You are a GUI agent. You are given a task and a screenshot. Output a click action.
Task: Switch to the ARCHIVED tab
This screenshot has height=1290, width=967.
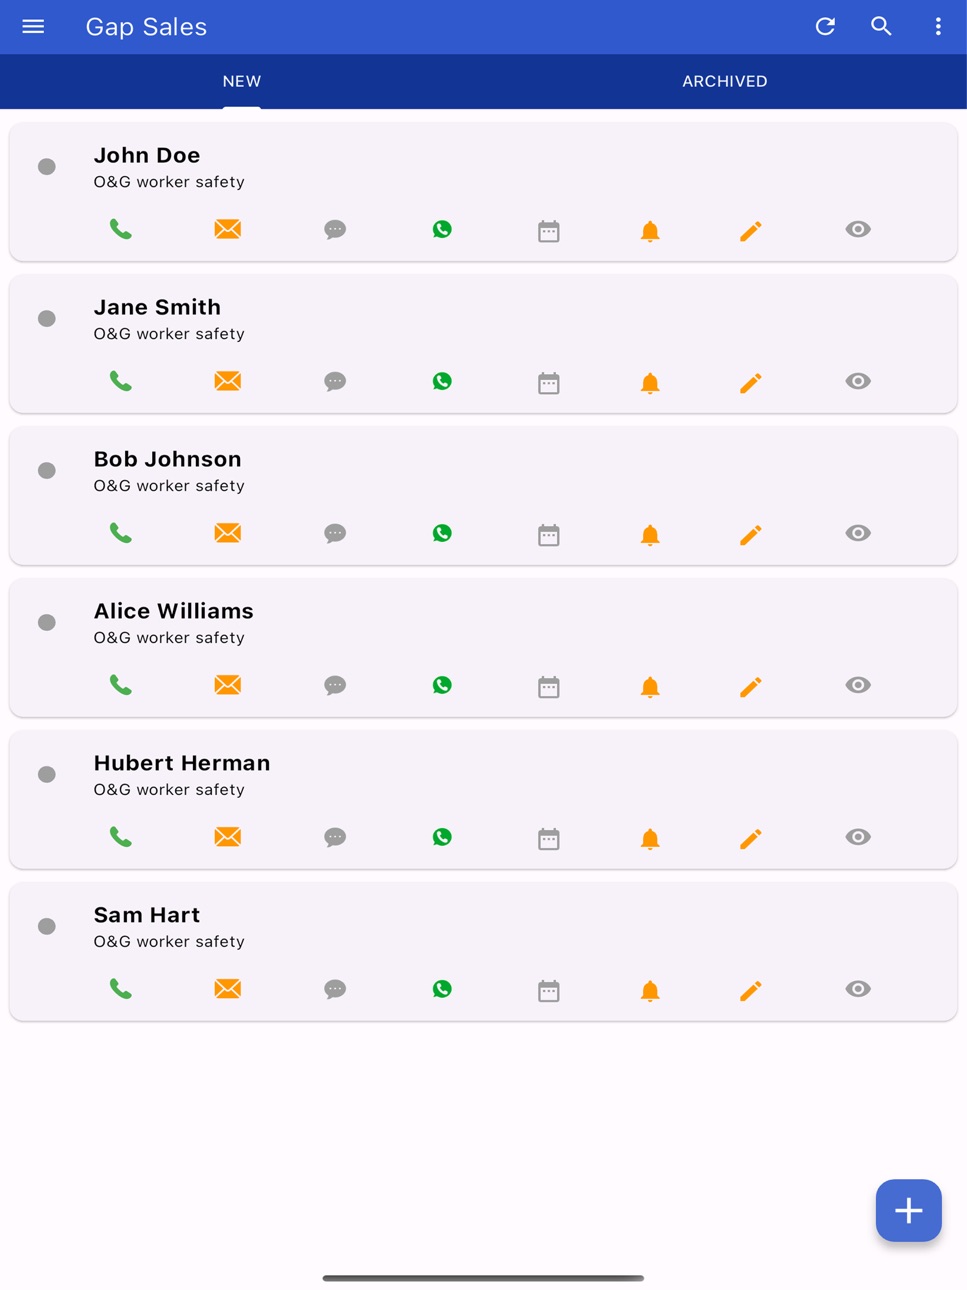(725, 82)
